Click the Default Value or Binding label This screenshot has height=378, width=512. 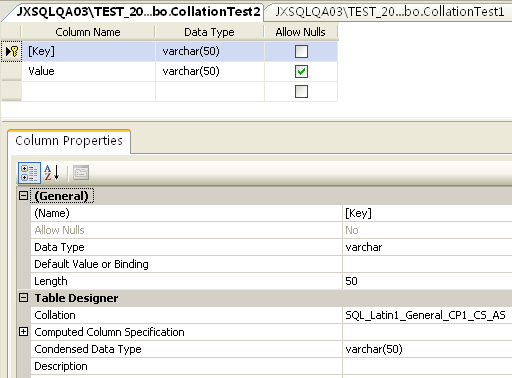pyautogui.click(x=91, y=264)
